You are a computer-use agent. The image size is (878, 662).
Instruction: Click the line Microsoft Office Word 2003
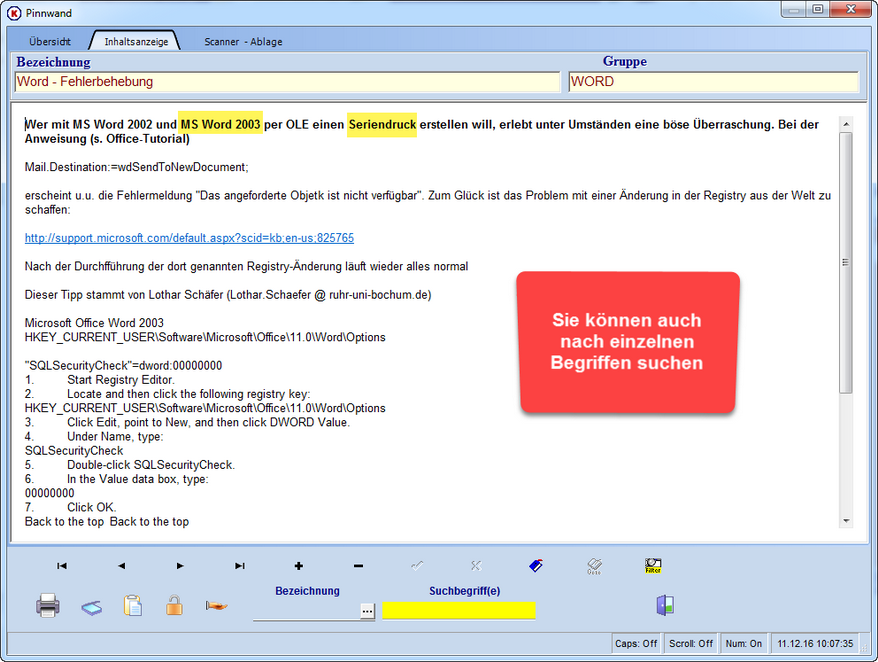pyautogui.click(x=94, y=323)
